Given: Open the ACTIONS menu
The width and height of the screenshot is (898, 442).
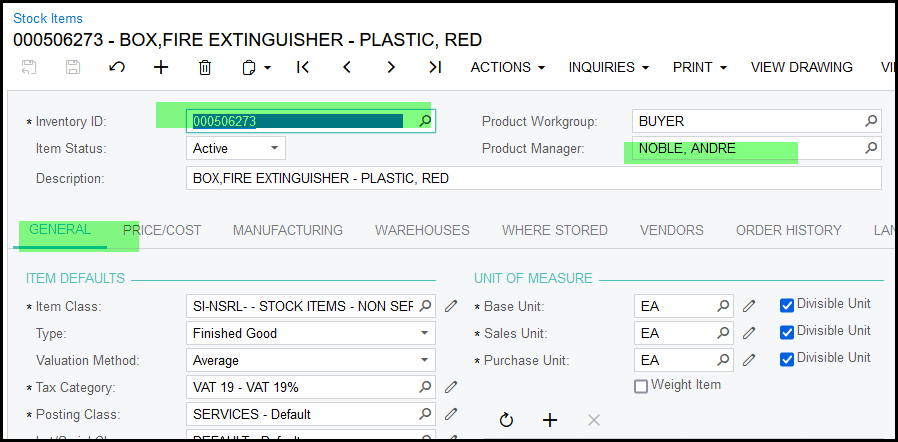Looking at the screenshot, I should pos(507,67).
